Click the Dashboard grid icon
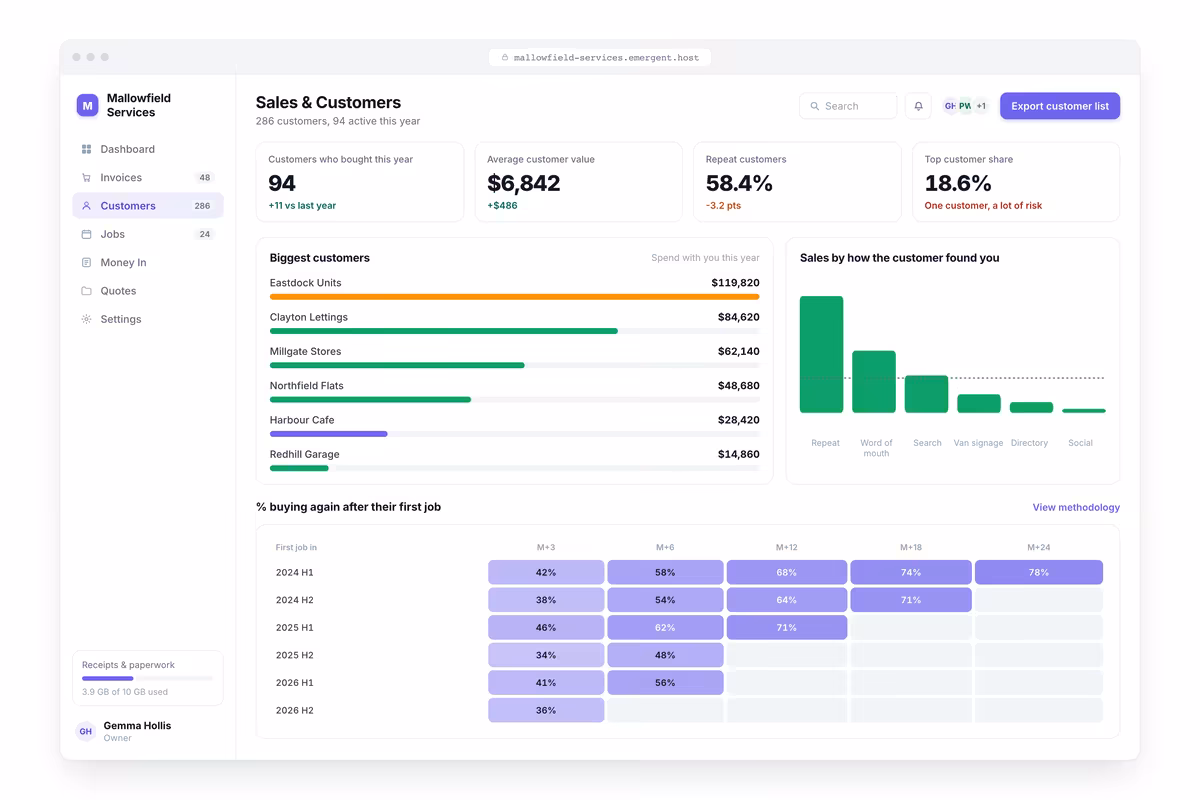This screenshot has height=800, width=1200. pos(86,149)
